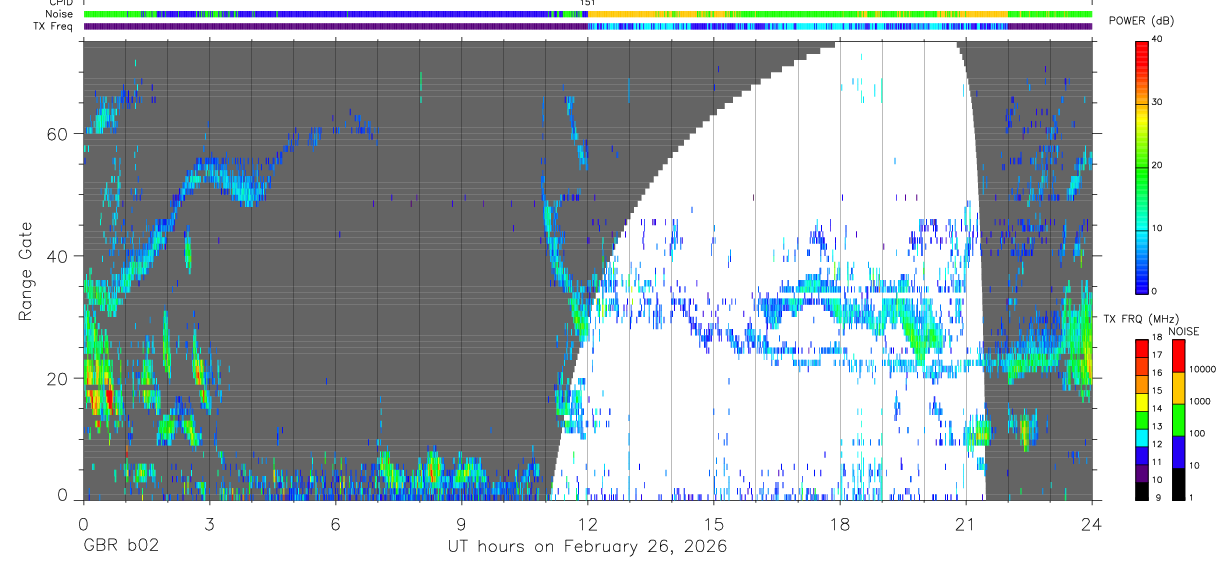Click the yellow segment of the TX FRQ scale
Viewport: 1228px width, 567px height.
(x=1141, y=402)
